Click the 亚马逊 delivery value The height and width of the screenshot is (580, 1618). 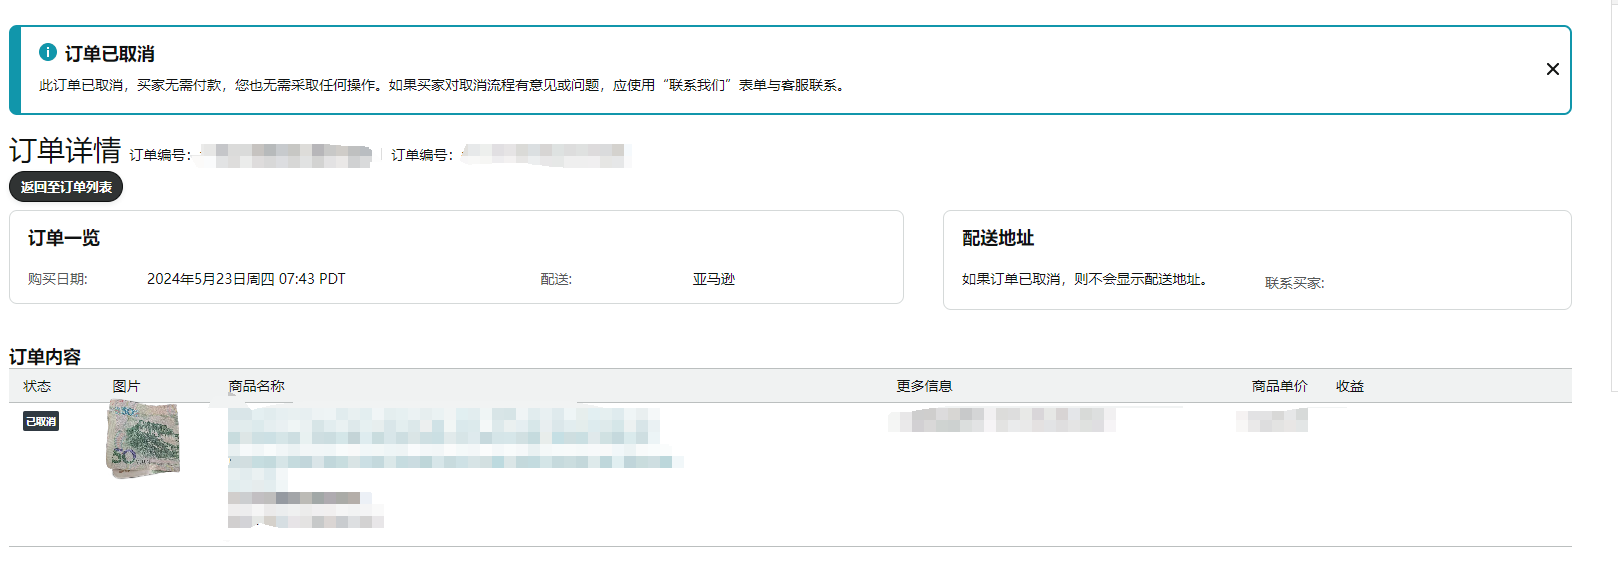click(x=714, y=279)
